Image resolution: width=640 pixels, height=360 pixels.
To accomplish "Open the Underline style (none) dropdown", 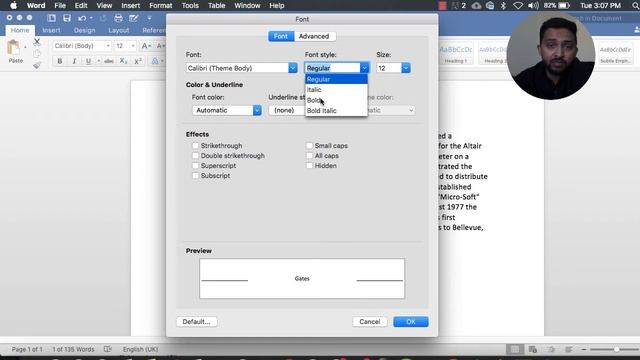I will click(287, 110).
